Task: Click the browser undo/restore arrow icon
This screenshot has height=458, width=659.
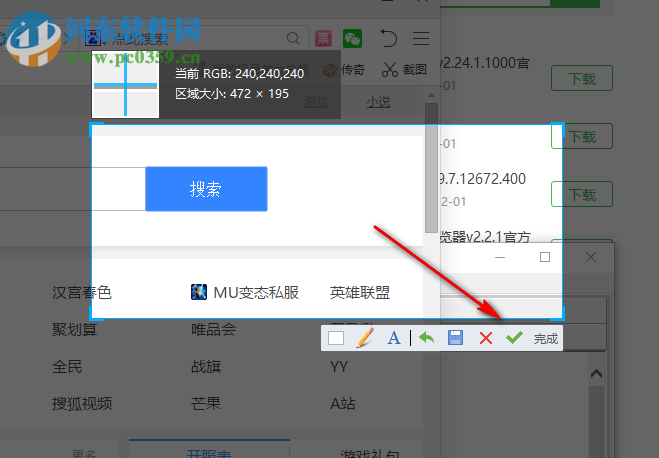Action: [x=388, y=38]
